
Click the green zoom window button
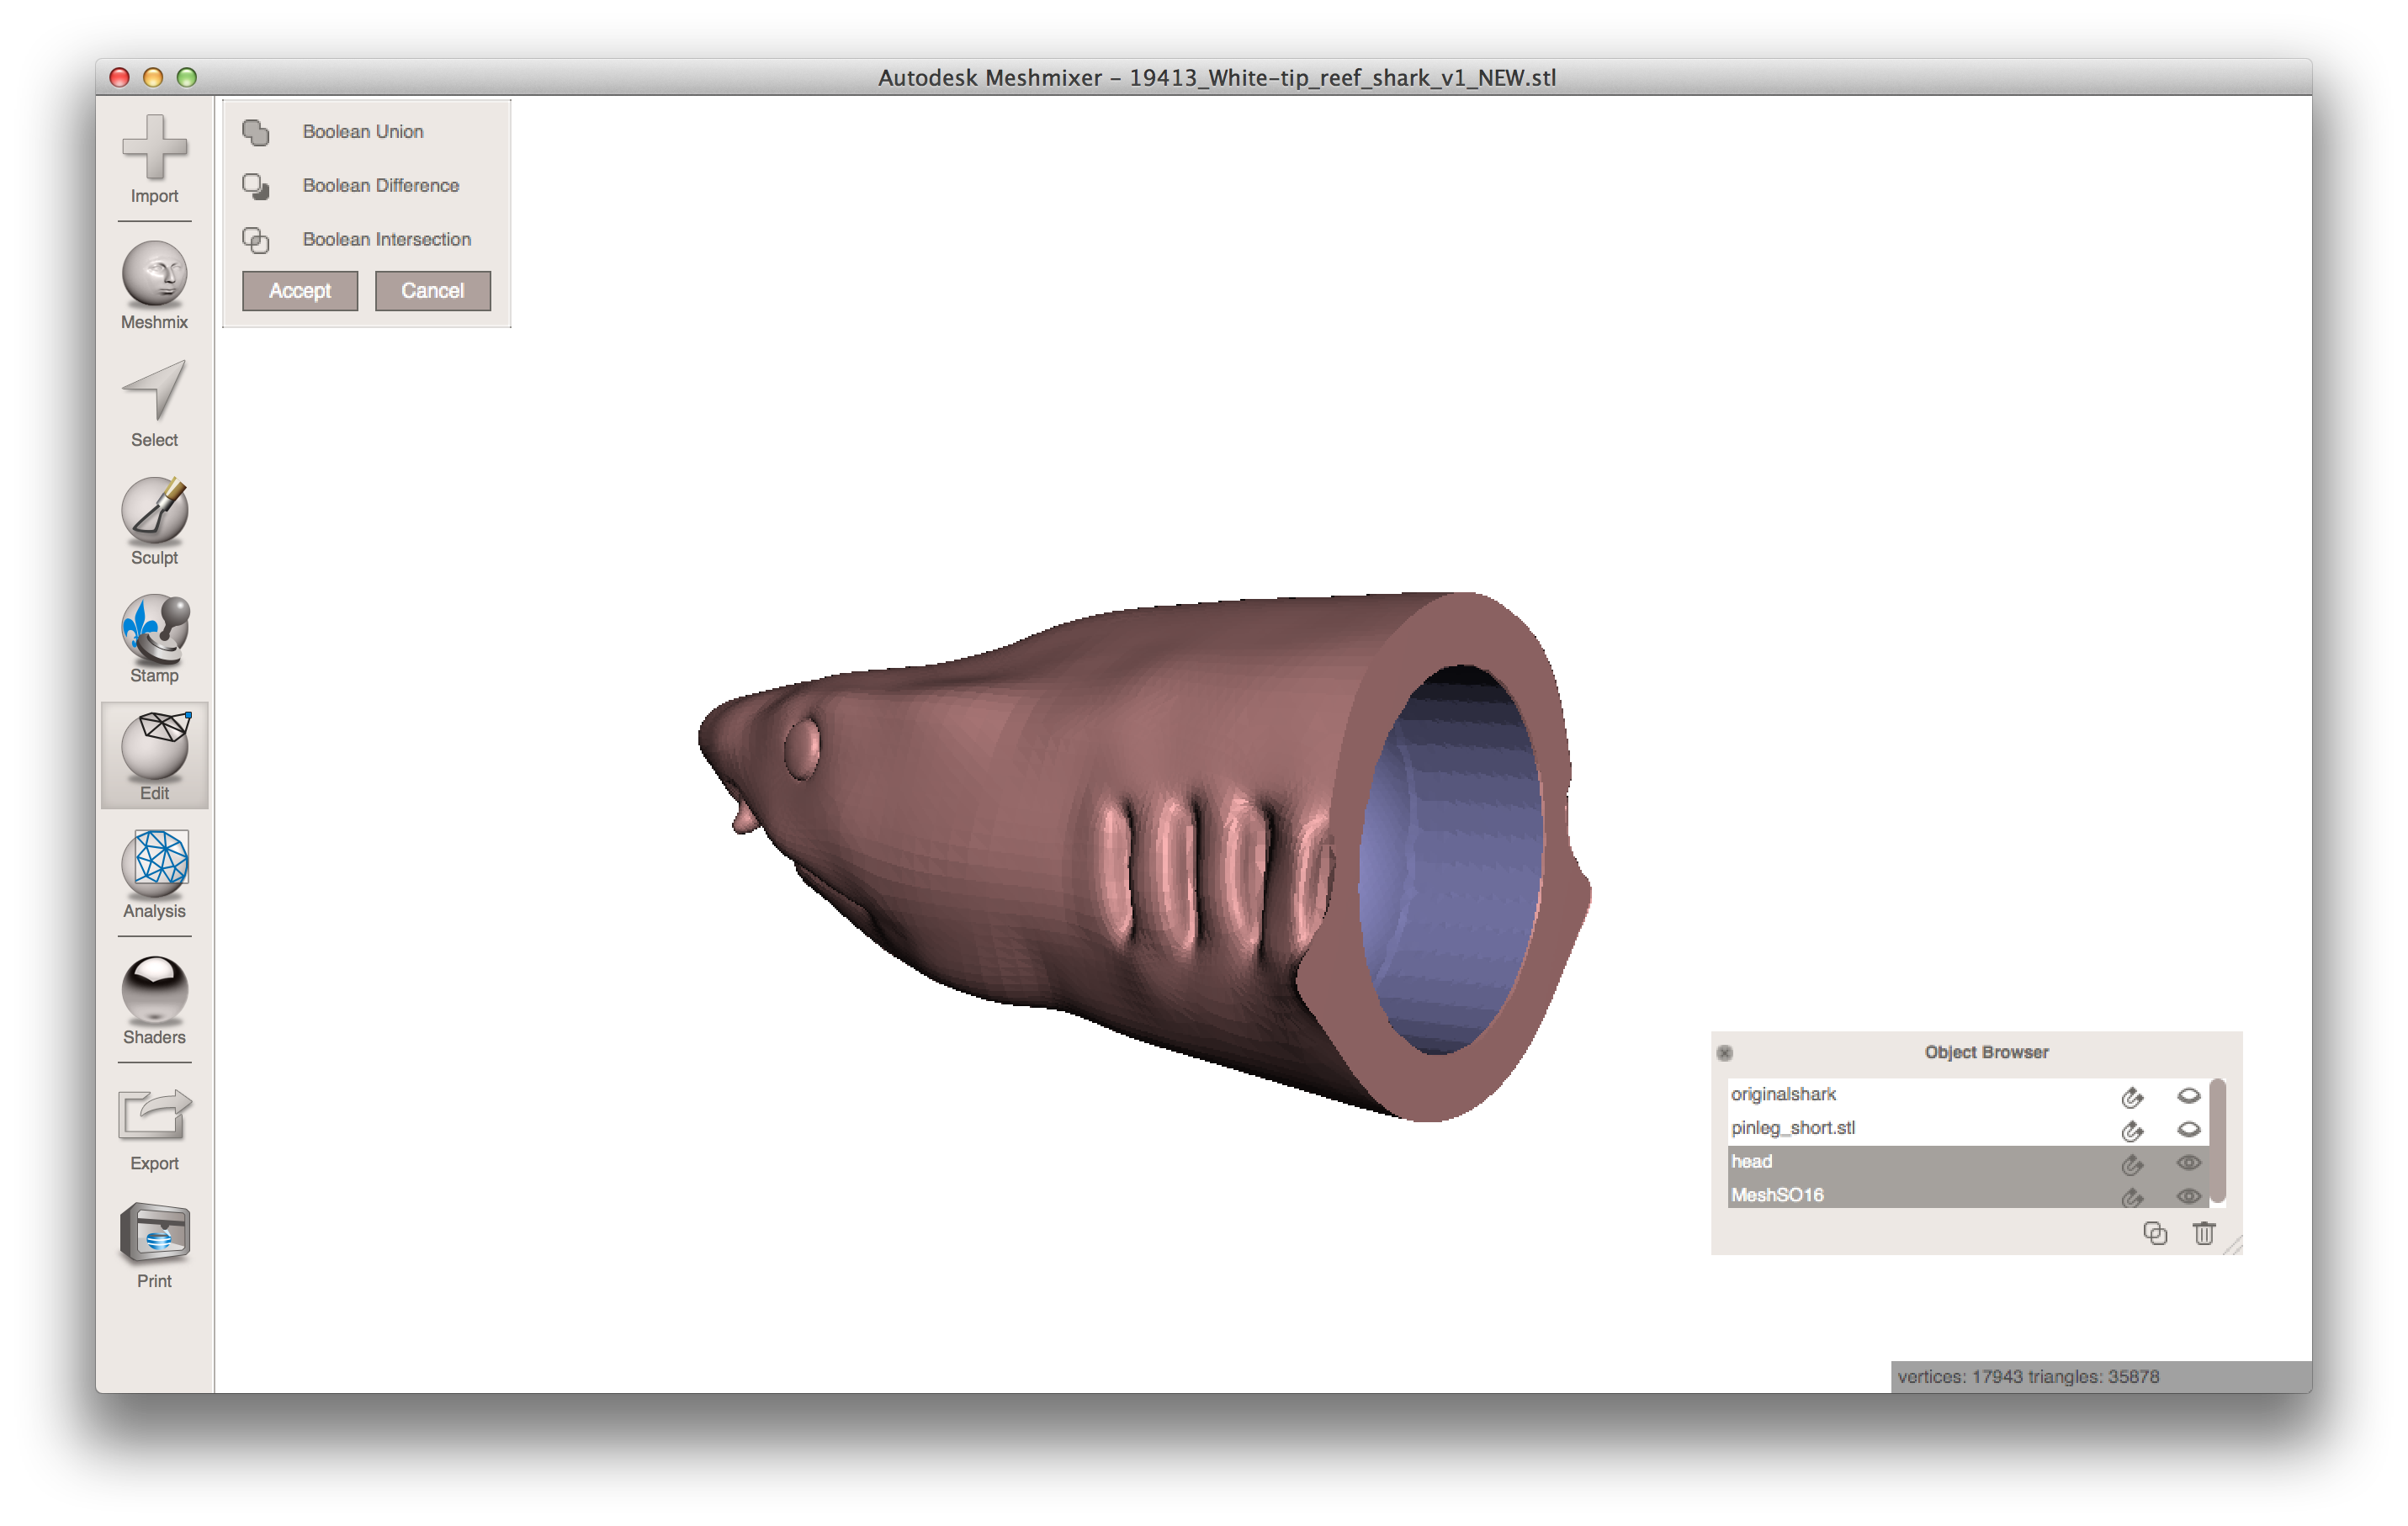pos(187,77)
